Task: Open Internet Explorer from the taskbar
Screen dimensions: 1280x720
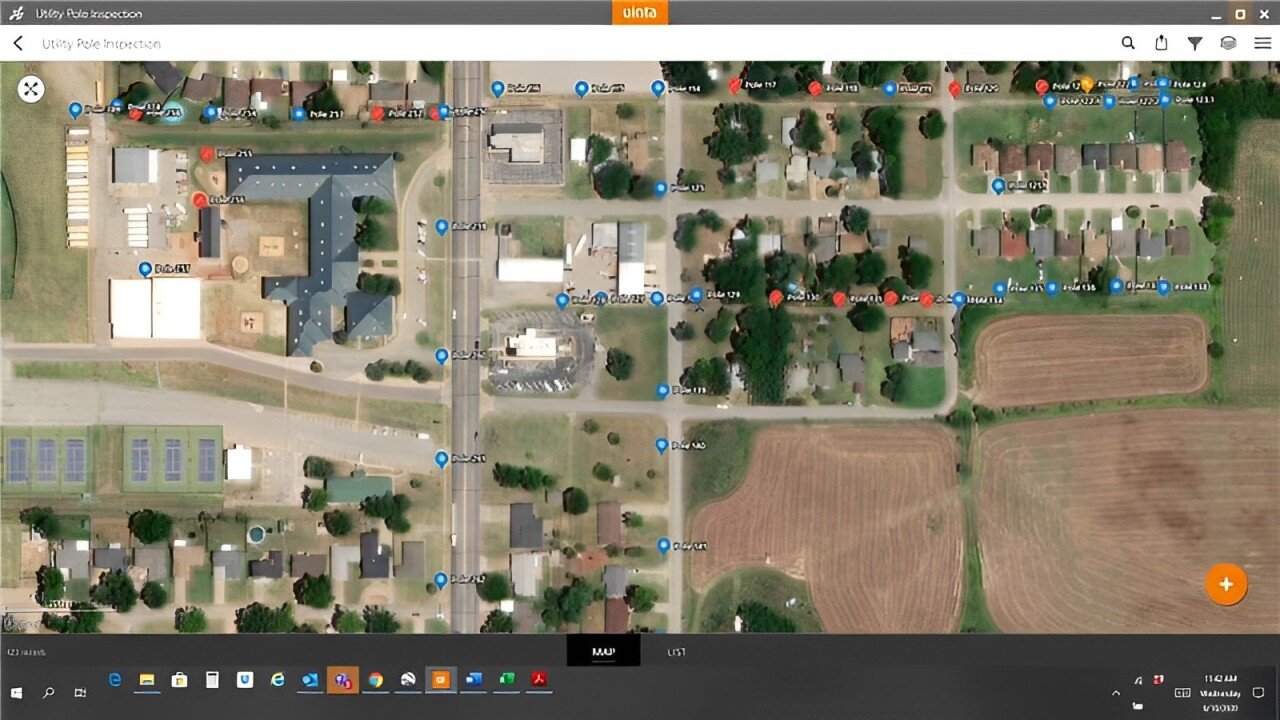Action: 277,680
